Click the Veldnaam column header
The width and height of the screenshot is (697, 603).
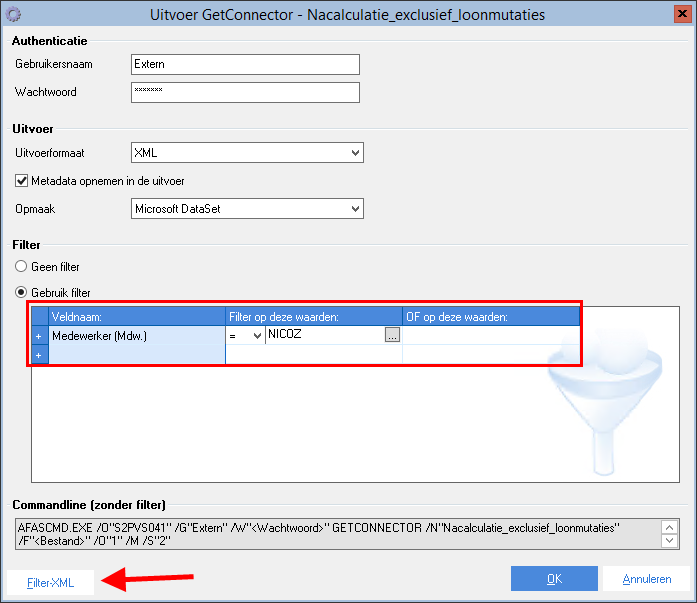pyautogui.click(x=137, y=316)
